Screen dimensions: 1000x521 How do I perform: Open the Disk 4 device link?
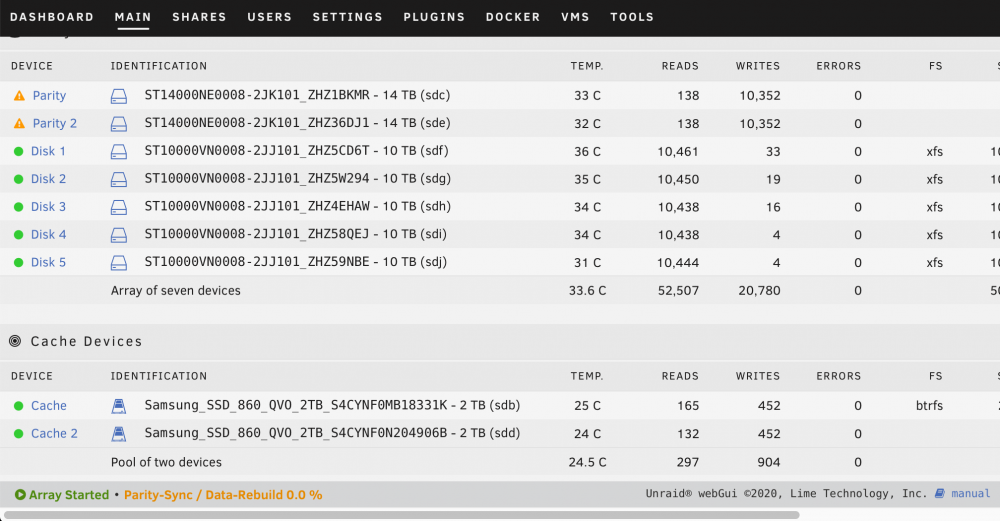coord(48,235)
